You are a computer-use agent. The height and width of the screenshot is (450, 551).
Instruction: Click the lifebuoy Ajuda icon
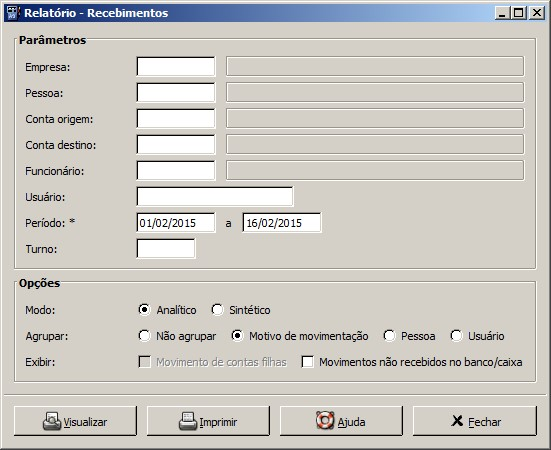click(325, 420)
